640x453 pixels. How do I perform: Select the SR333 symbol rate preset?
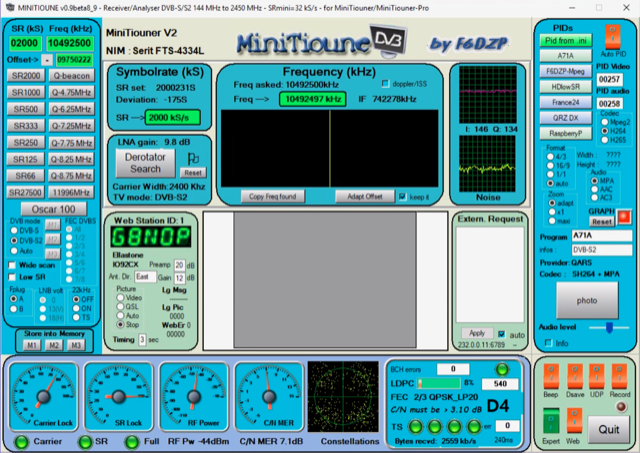point(26,126)
